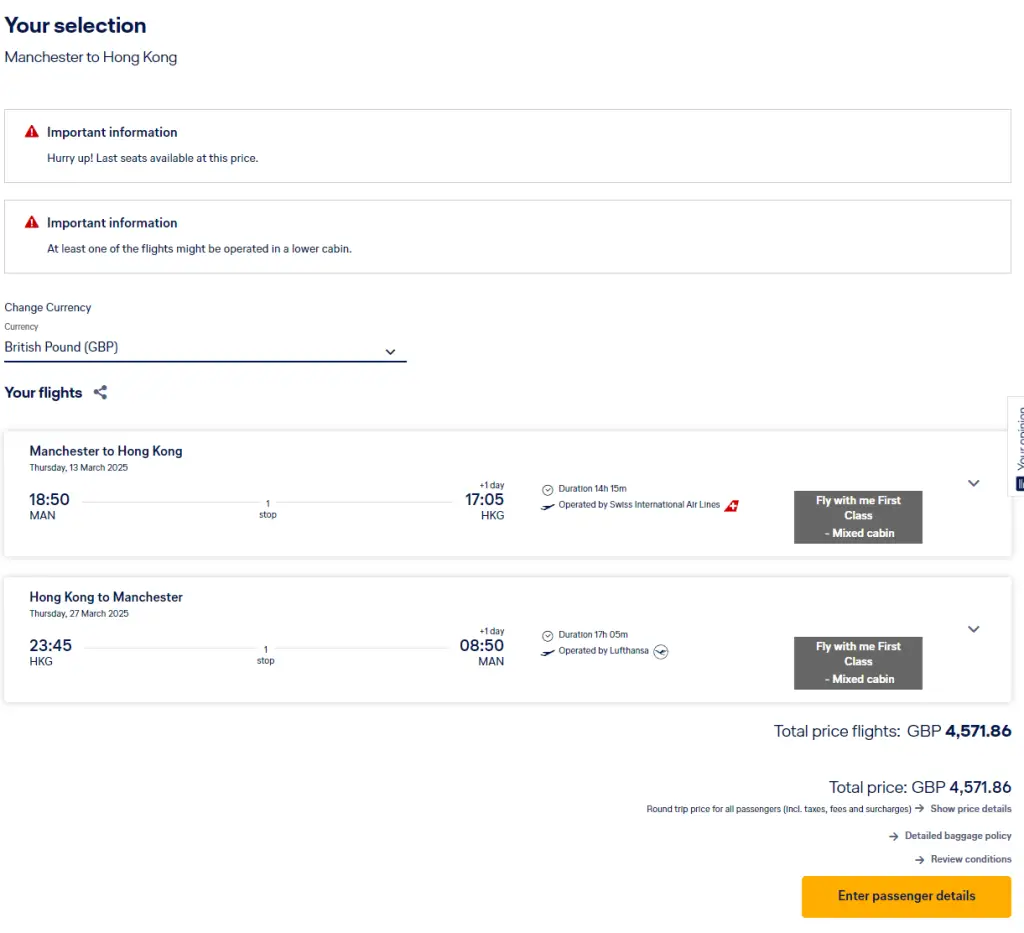The image size is (1024, 933).
Task: Expand the Manchester to Hong Kong flight details
Action: click(973, 484)
